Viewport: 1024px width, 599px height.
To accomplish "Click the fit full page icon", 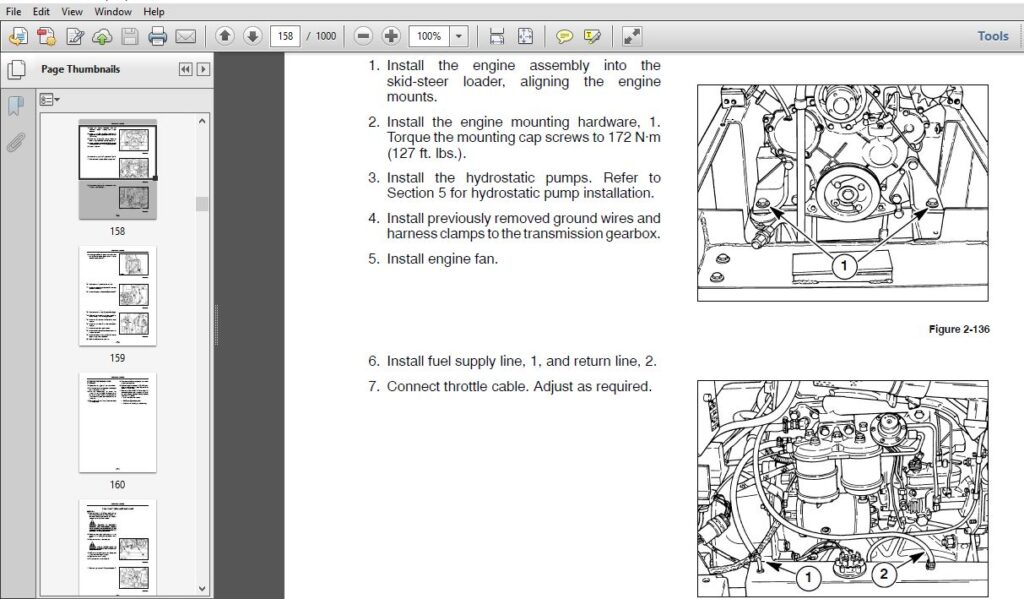I will click(525, 37).
